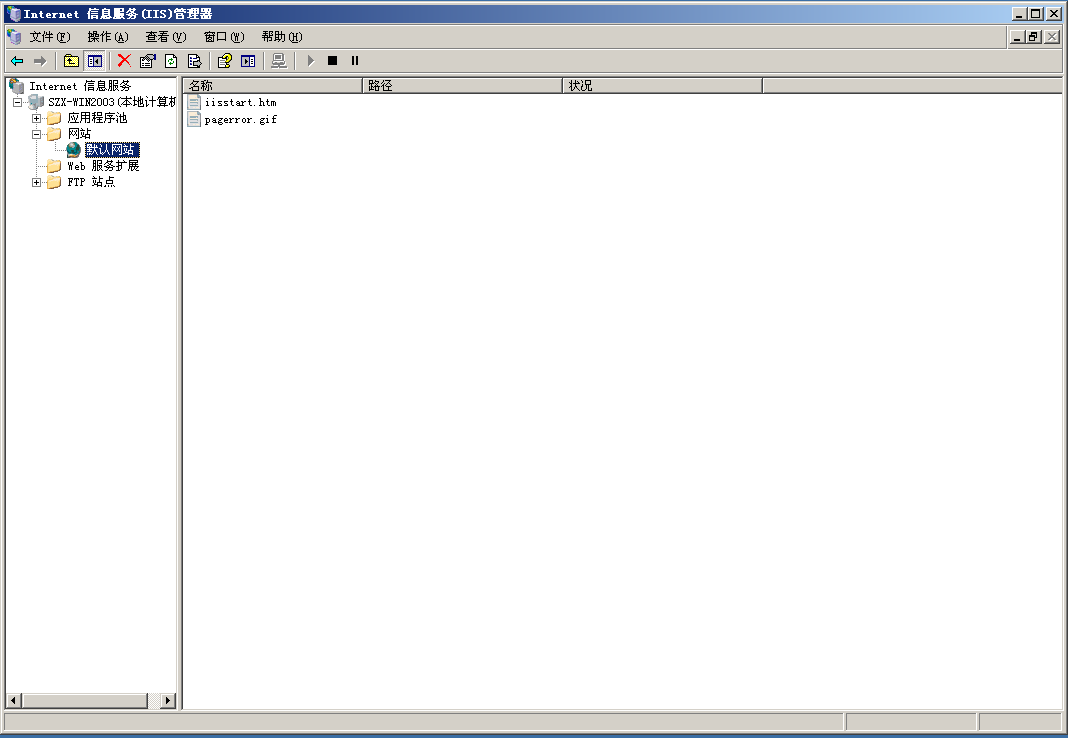Open the 窗口(W) menu
The width and height of the screenshot is (1068, 738).
(224, 37)
